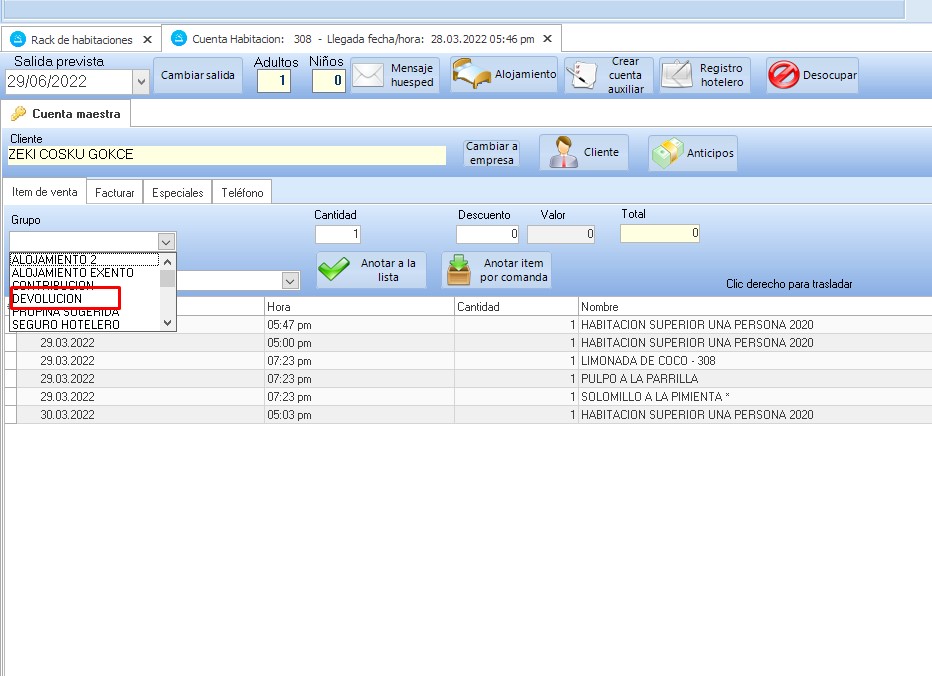Screen dimensions: 932x676
Task: Choose SEGURO HOTELERO in the Grupo list
Action: coord(65,324)
